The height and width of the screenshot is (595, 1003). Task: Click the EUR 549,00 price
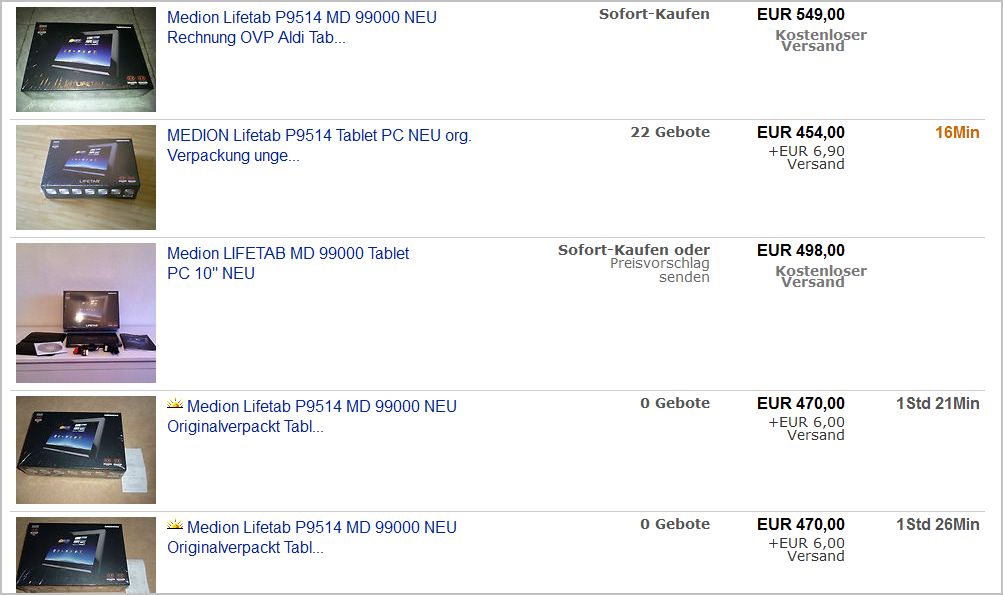point(800,14)
